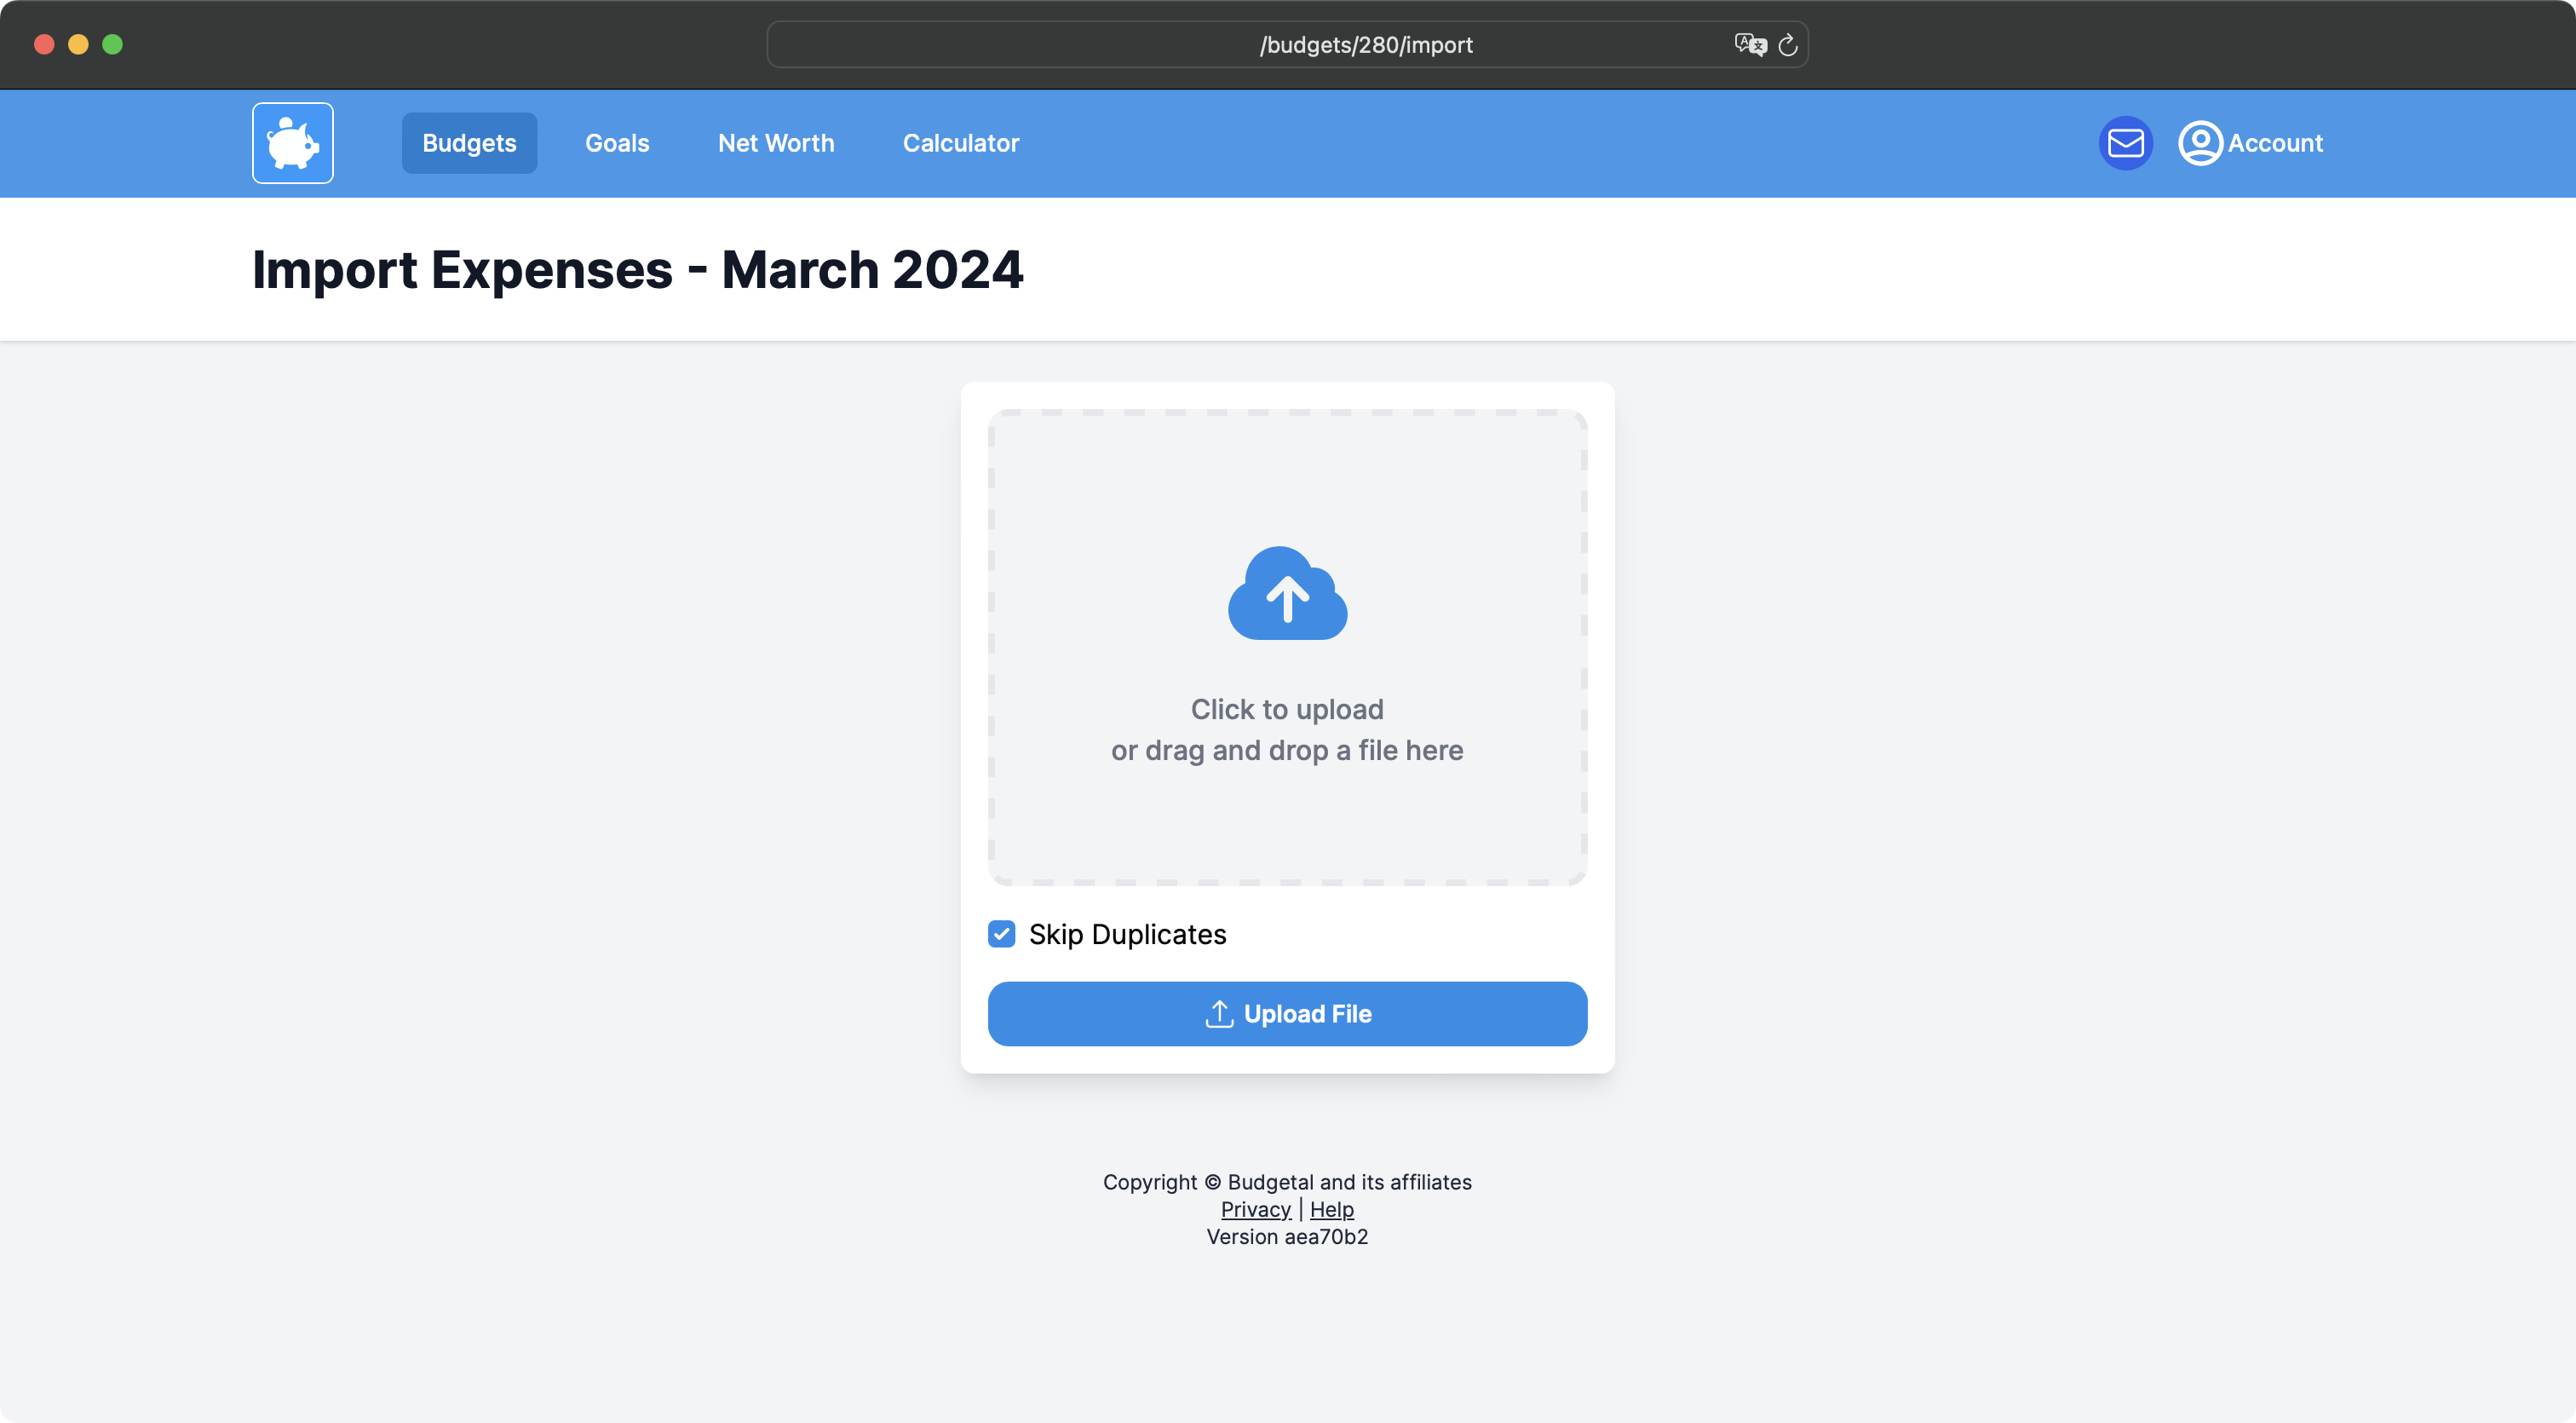
Task: Go to the Net Worth tab
Action: [x=776, y=143]
